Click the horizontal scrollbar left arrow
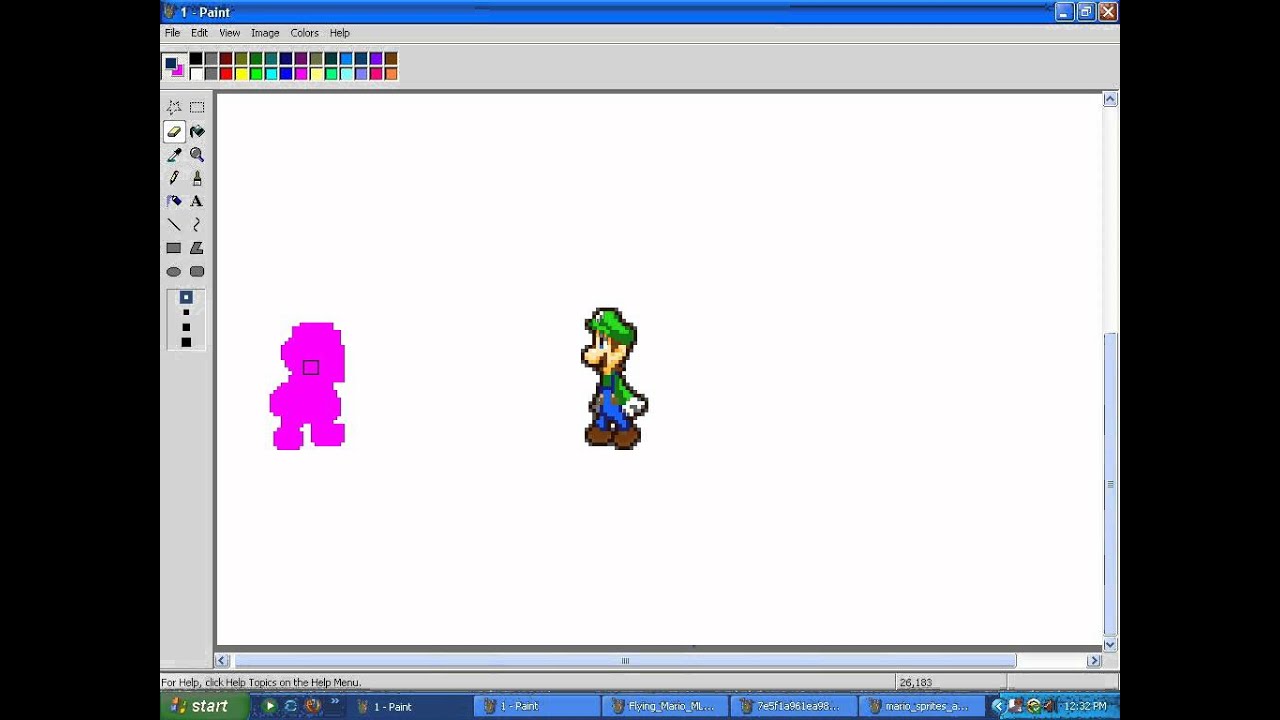 (x=222, y=661)
